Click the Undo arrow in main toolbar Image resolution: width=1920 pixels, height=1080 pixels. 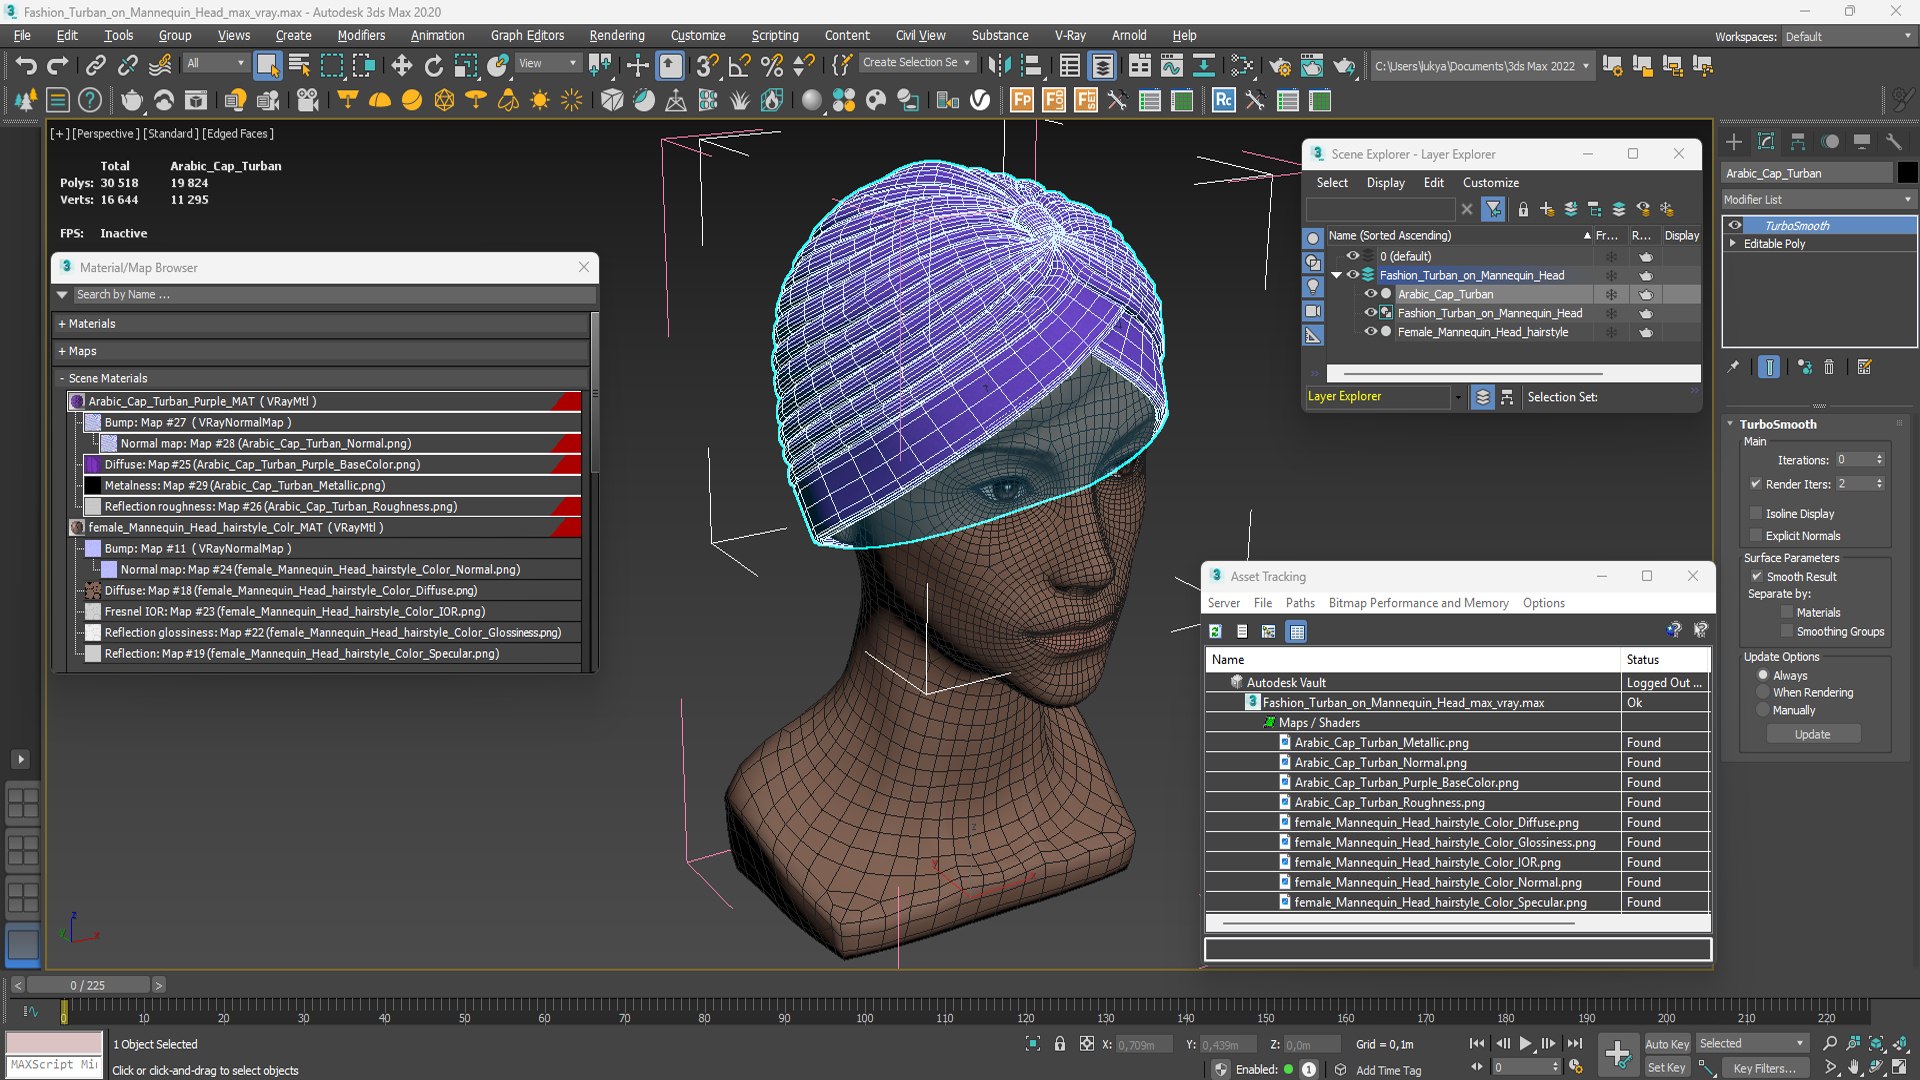click(x=26, y=66)
